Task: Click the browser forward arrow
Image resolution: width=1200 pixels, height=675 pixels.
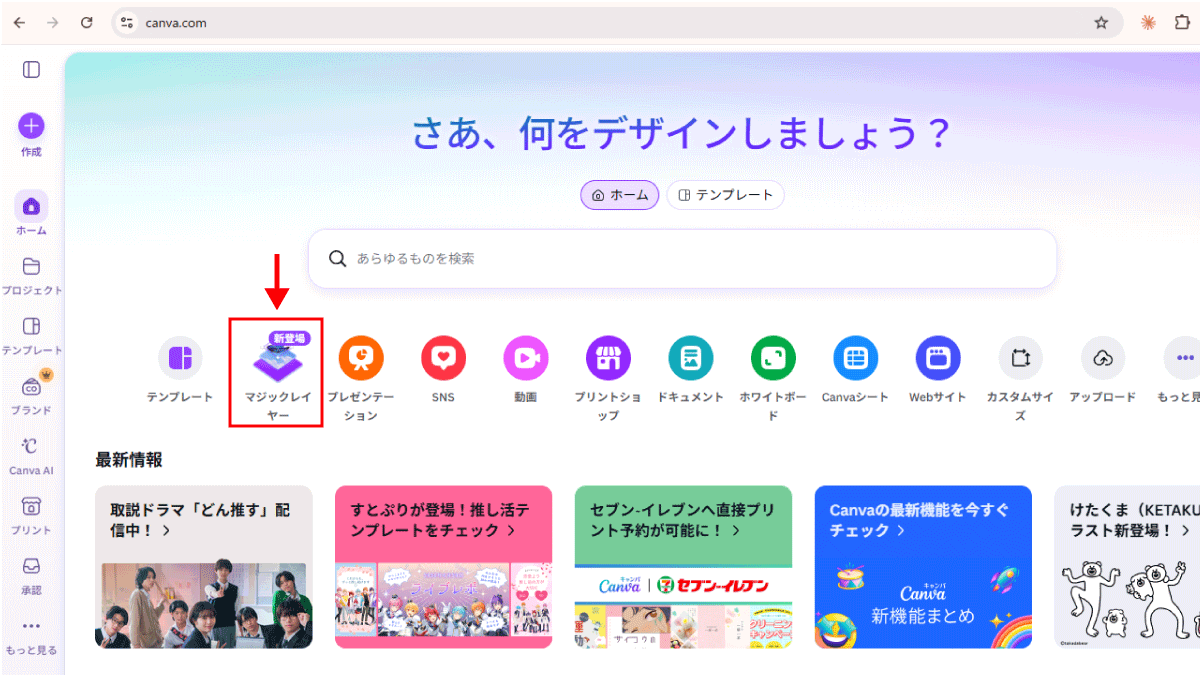Action: click(53, 22)
